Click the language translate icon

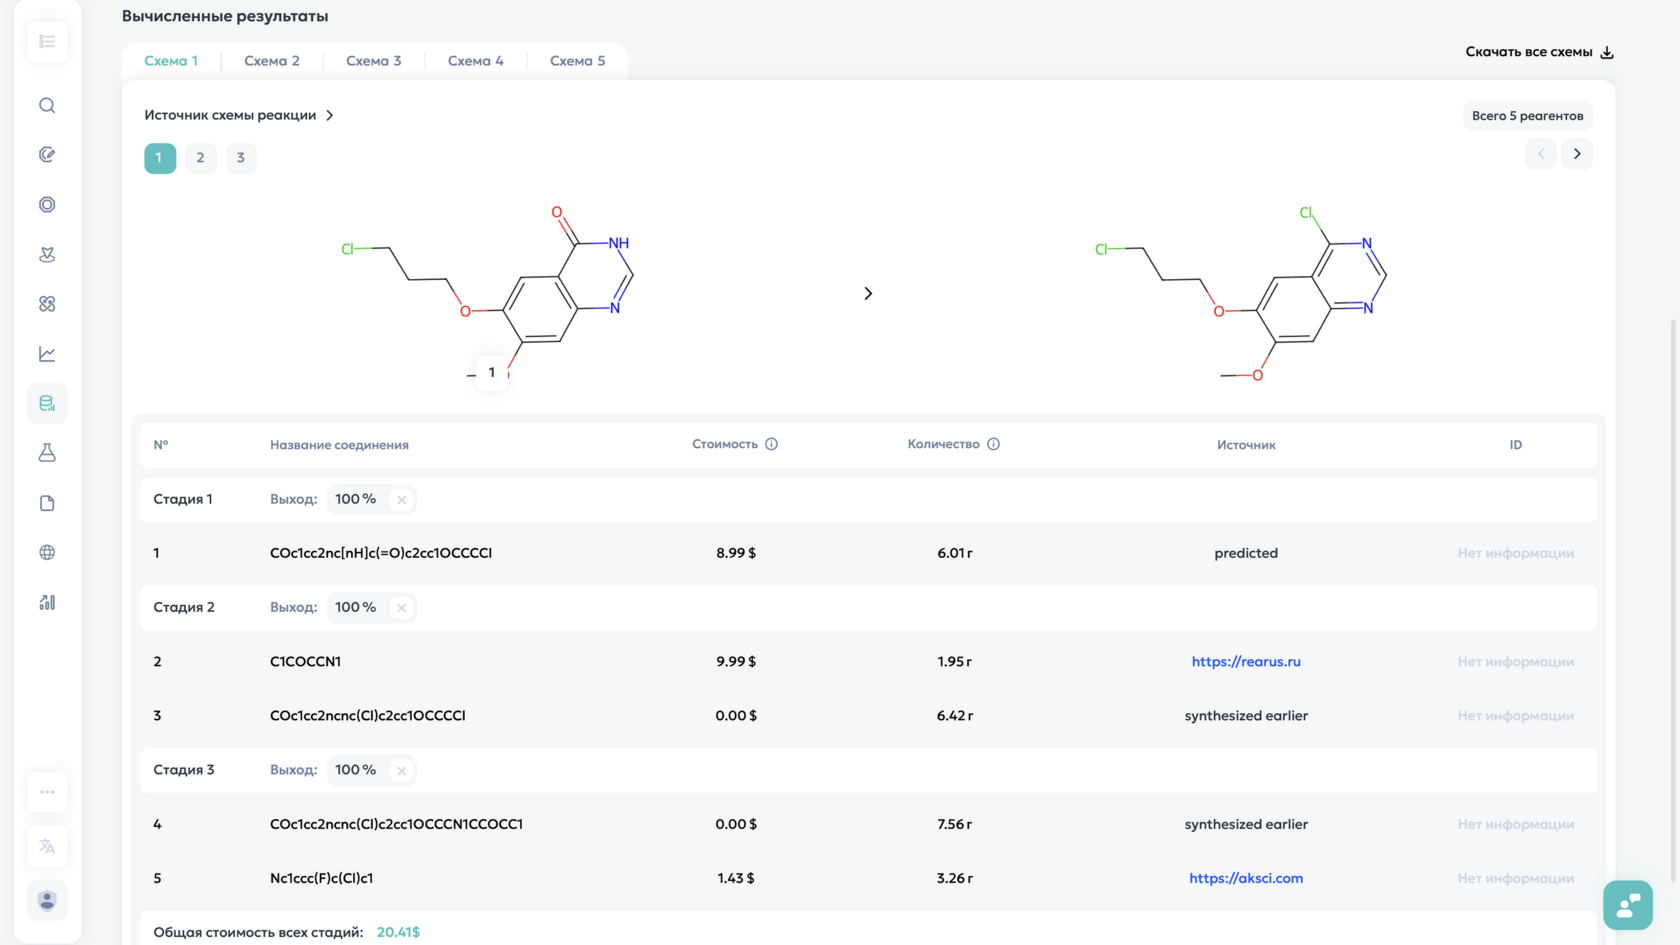point(47,846)
